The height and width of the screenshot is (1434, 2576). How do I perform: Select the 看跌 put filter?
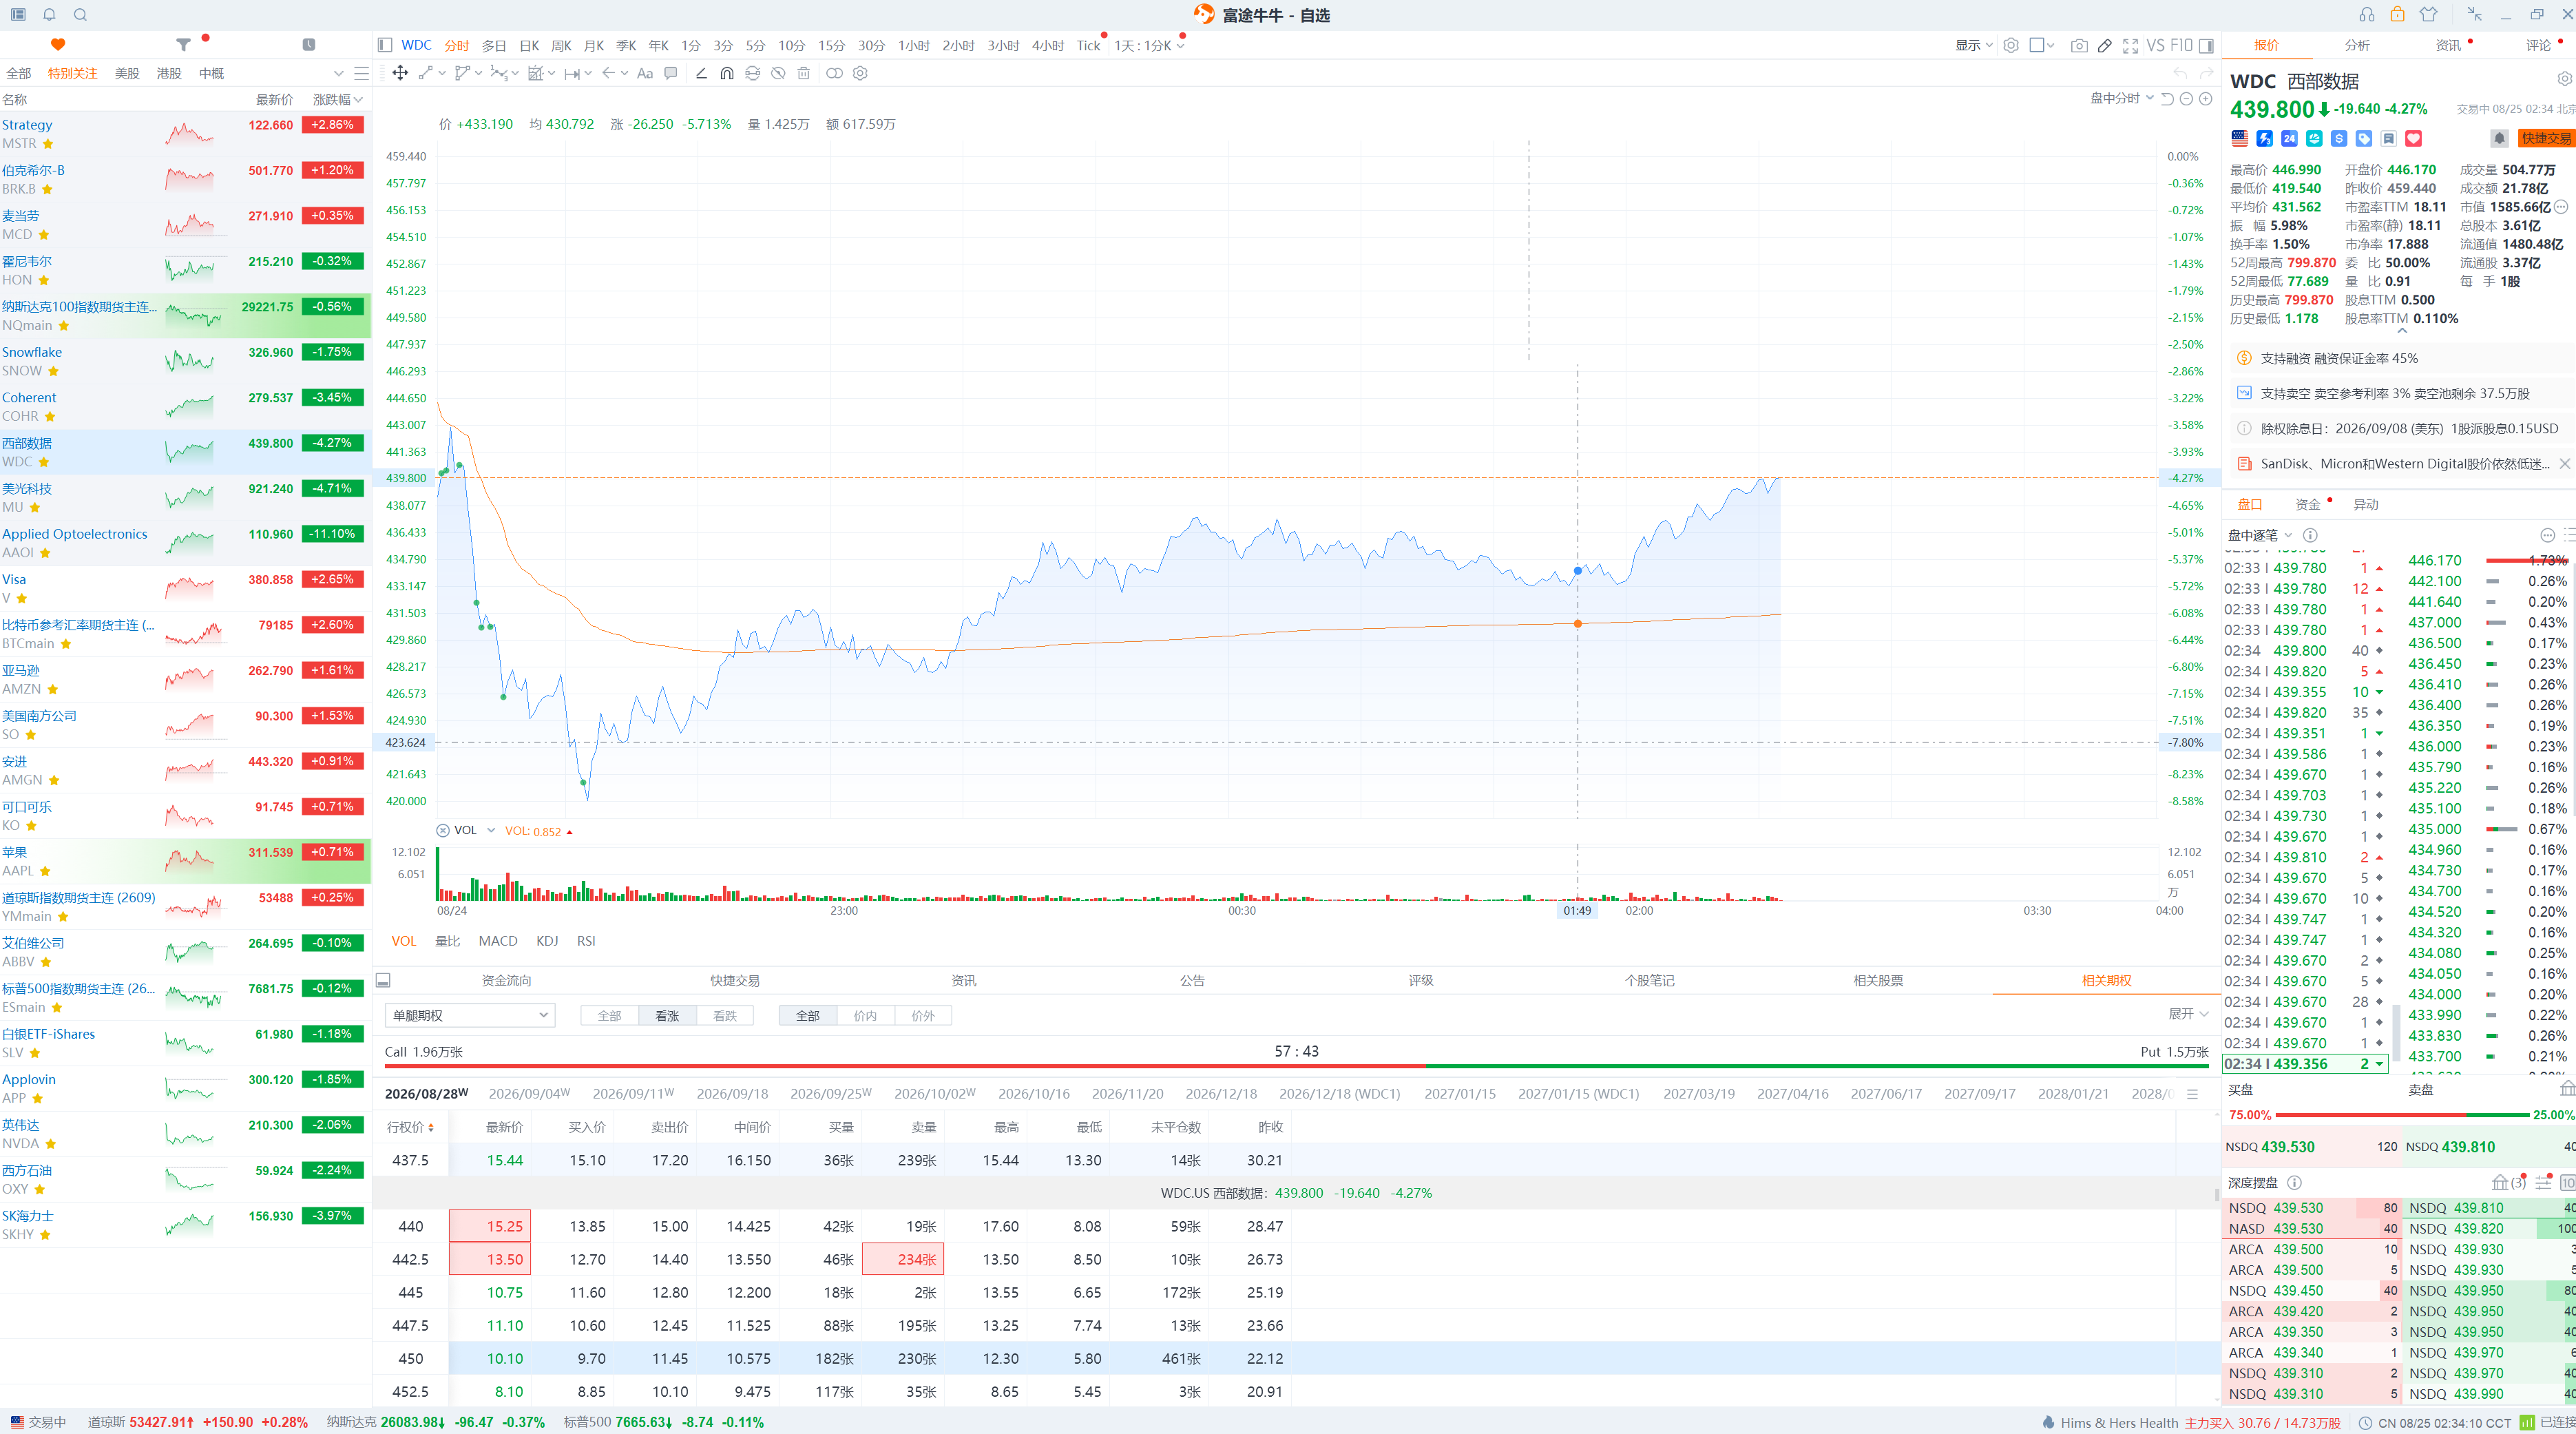725,1015
